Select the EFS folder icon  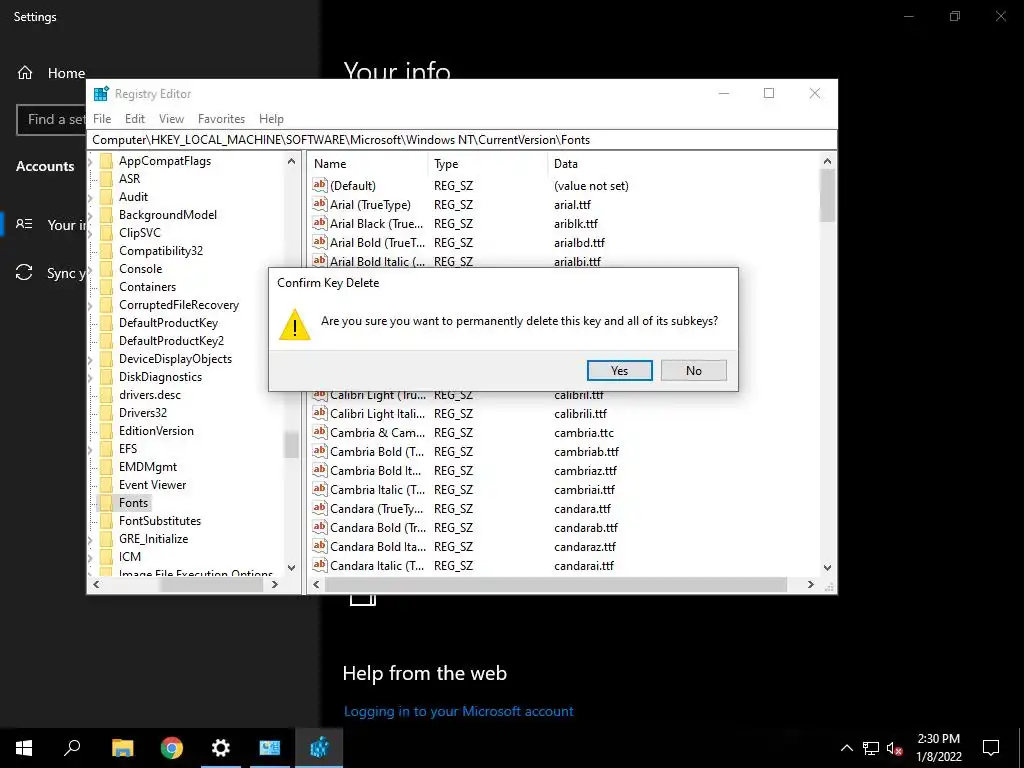(106, 449)
